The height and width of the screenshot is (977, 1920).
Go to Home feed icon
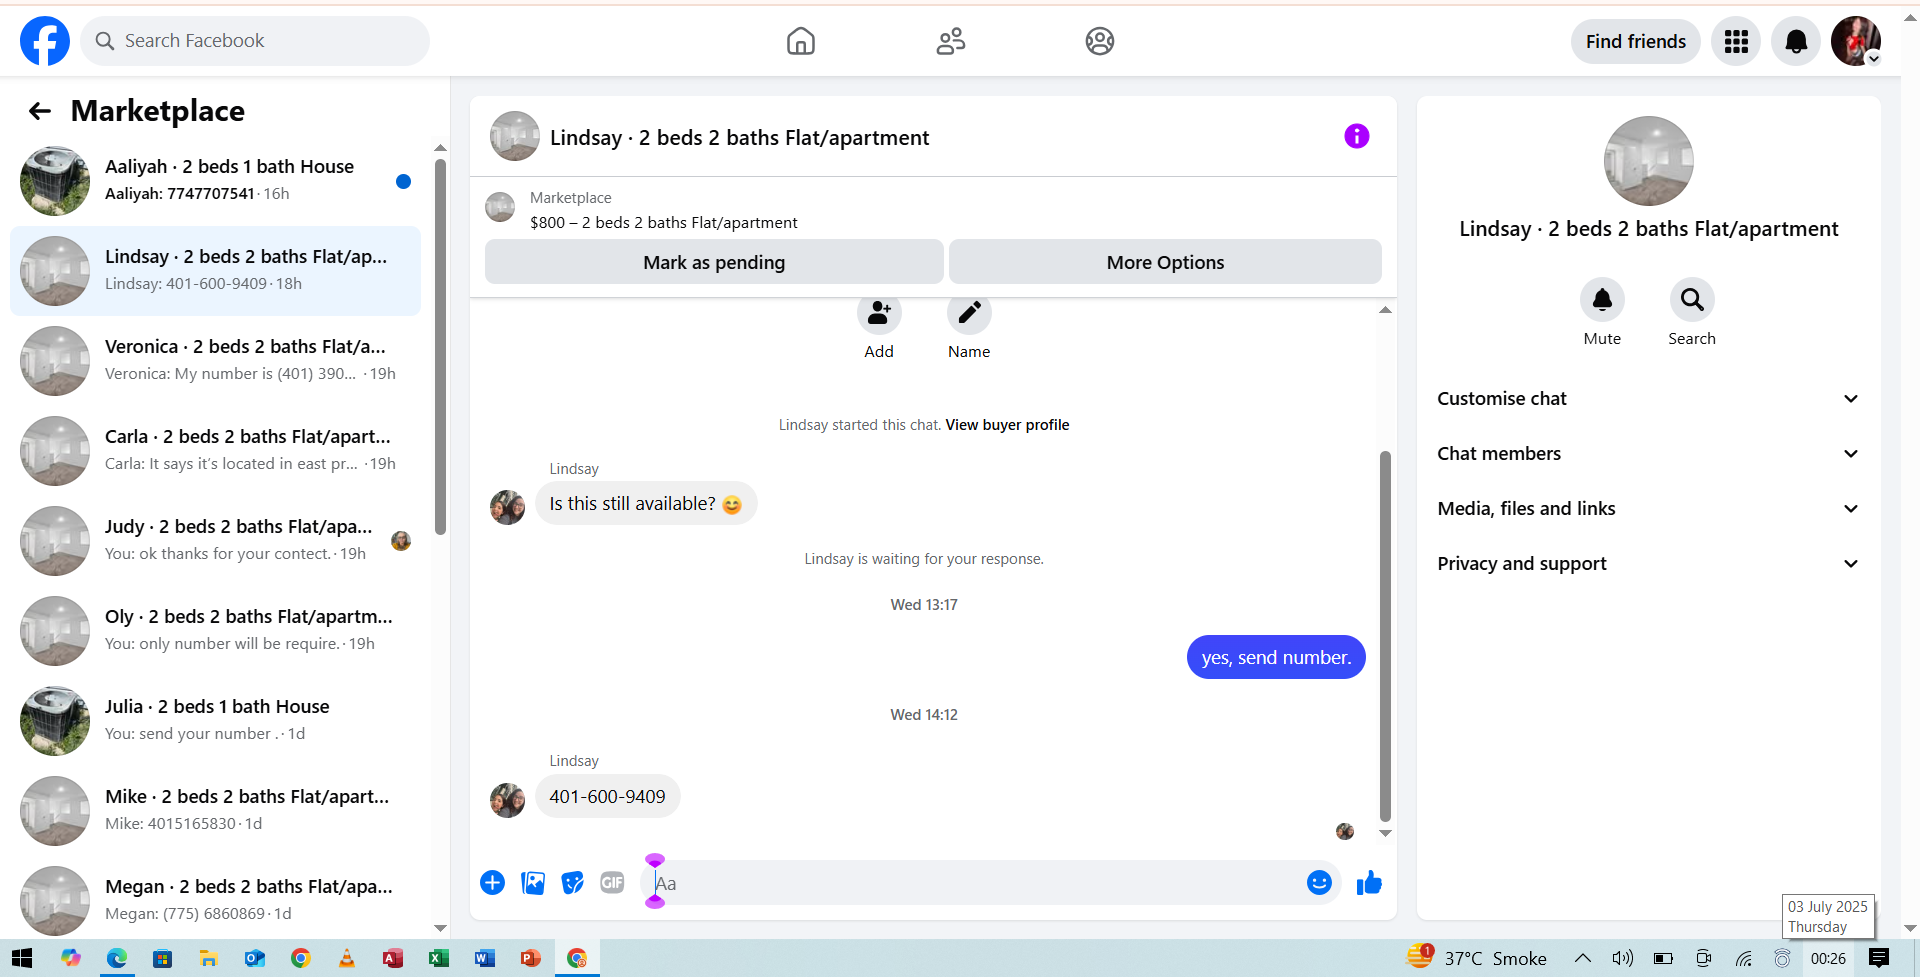[801, 41]
